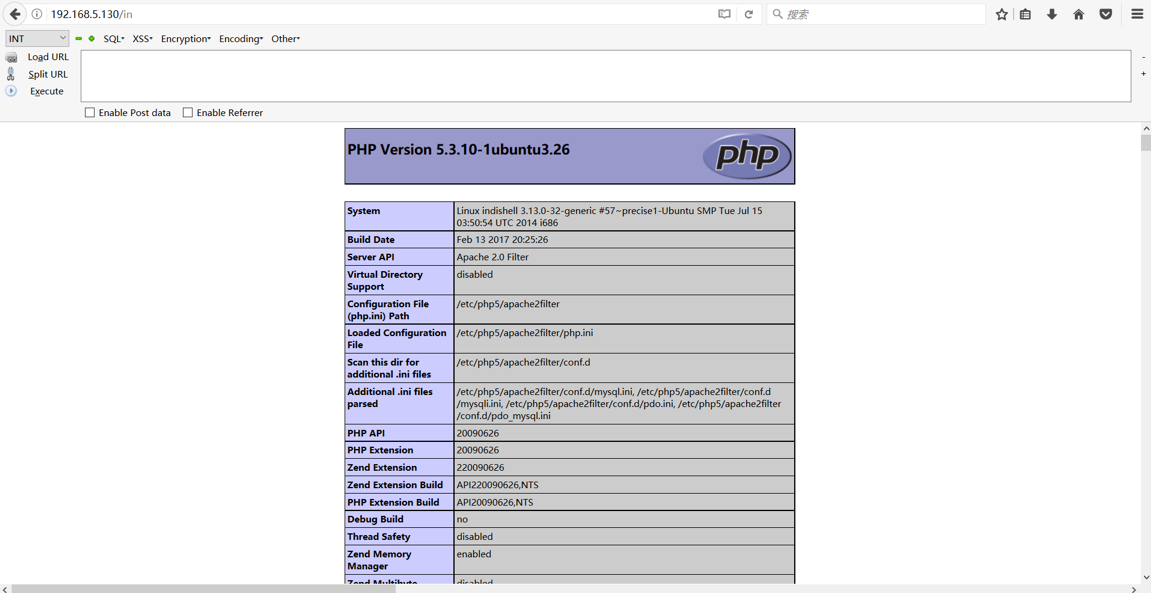Viewport: 1151px width, 593px height.
Task: Expand the Encryption menu
Action: point(186,39)
